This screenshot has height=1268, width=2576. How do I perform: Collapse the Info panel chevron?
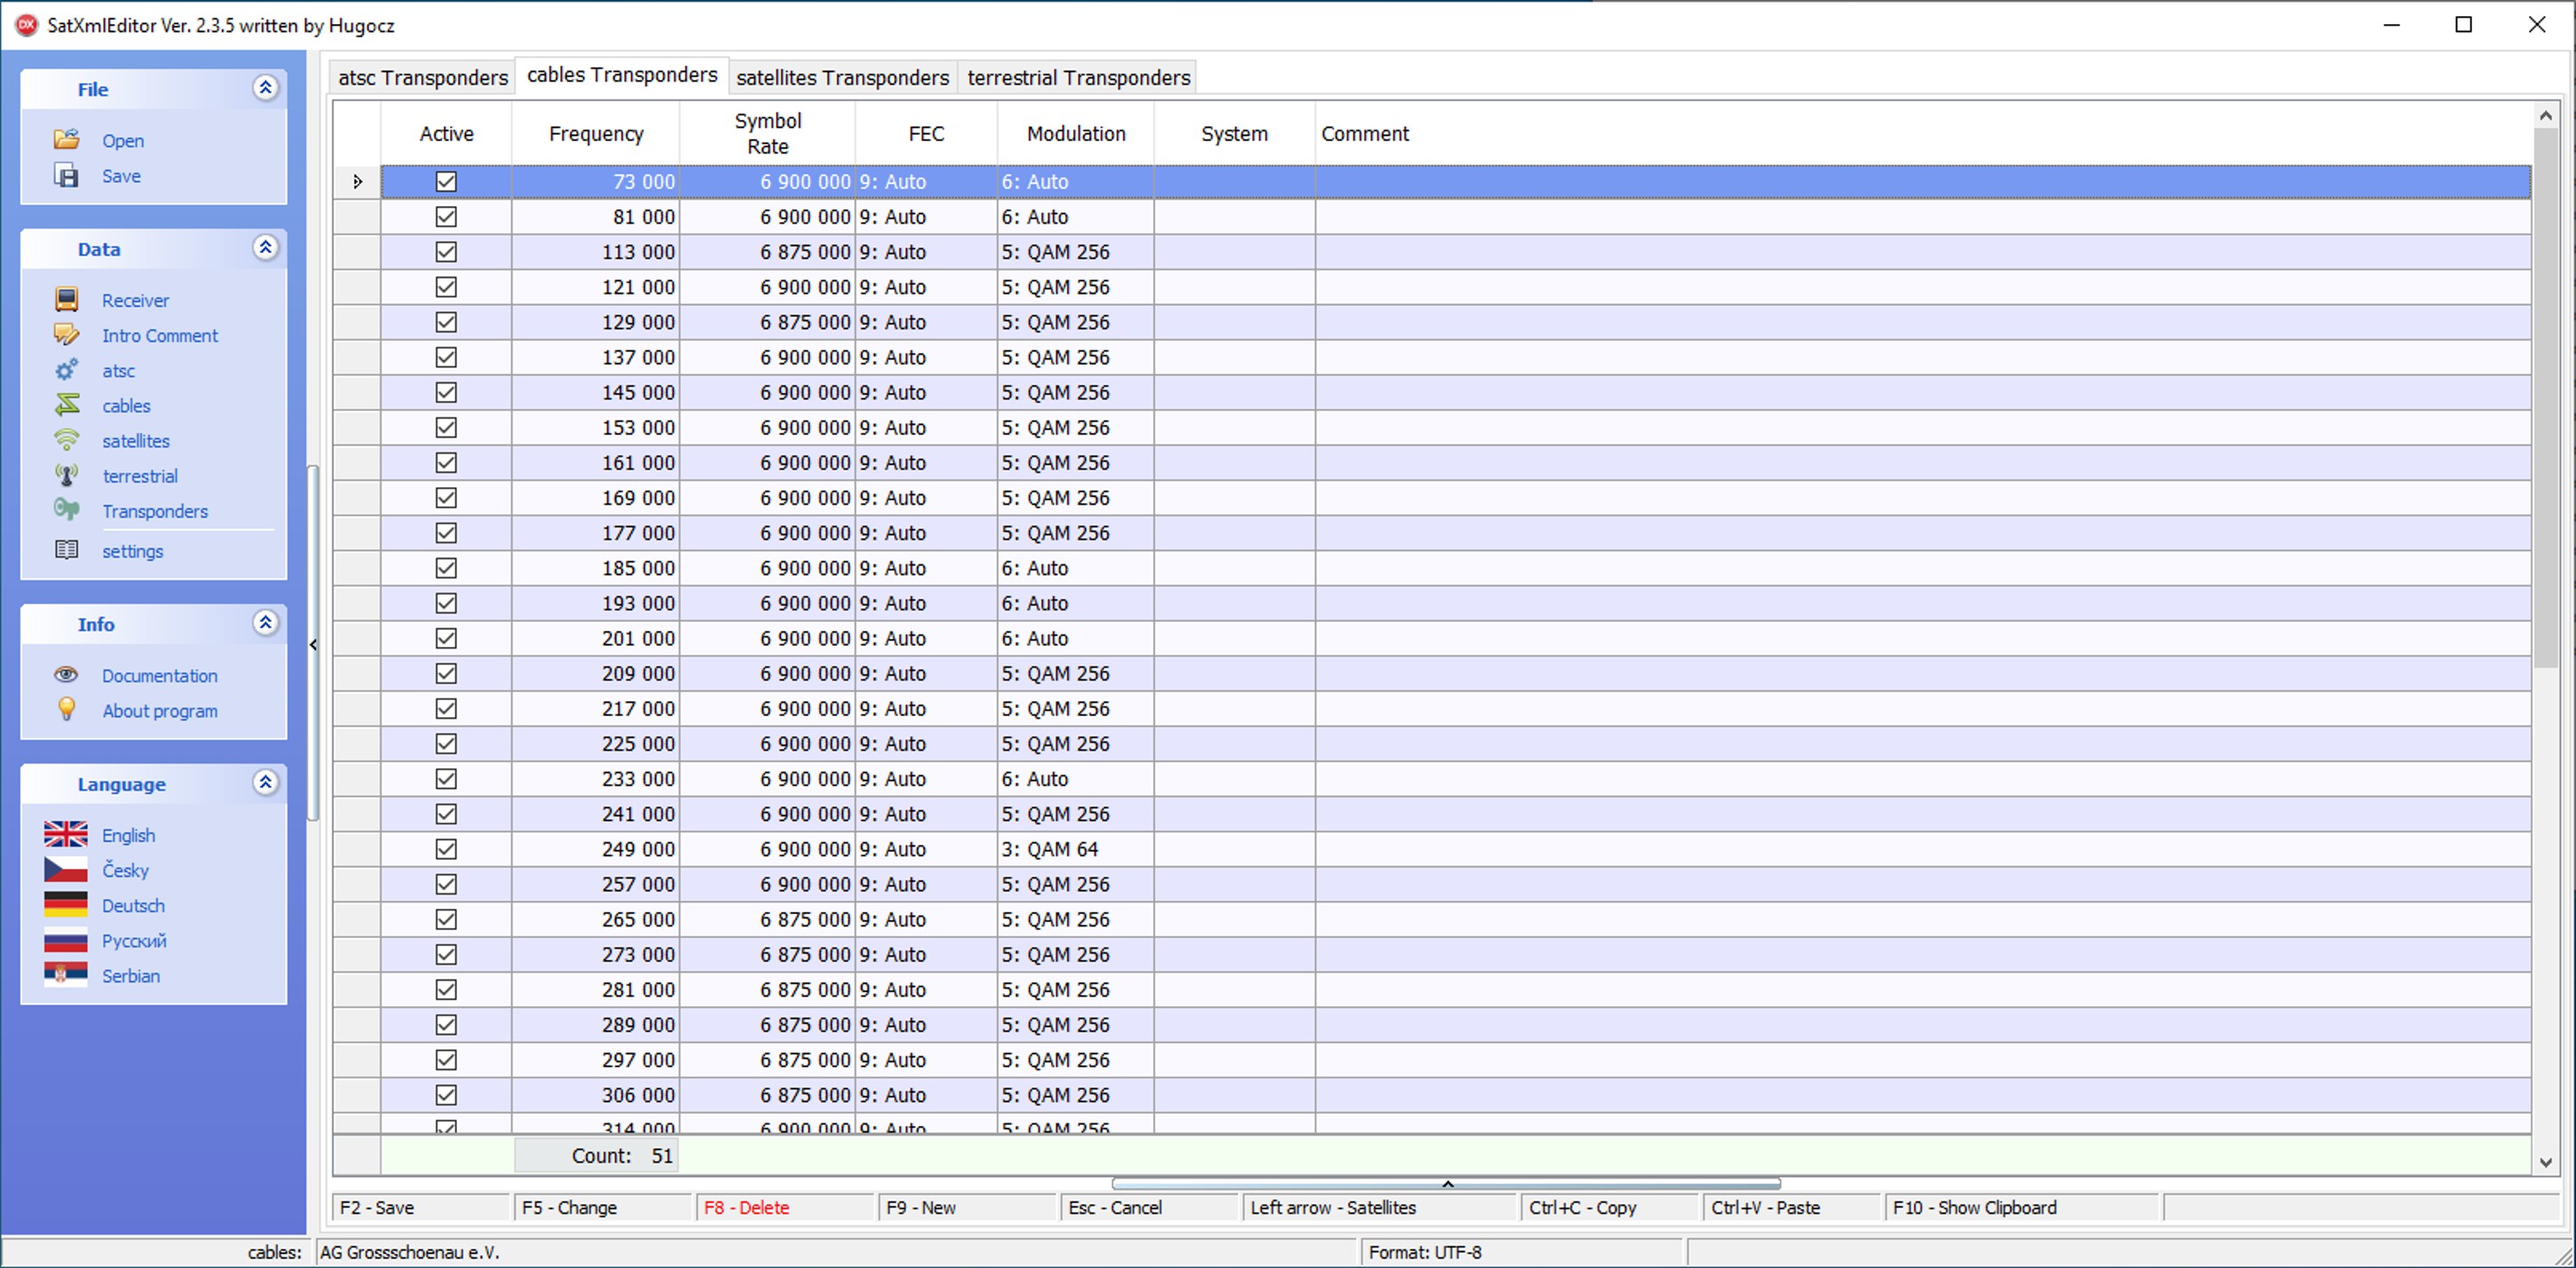pyautogui.click(x=265, y=623)
